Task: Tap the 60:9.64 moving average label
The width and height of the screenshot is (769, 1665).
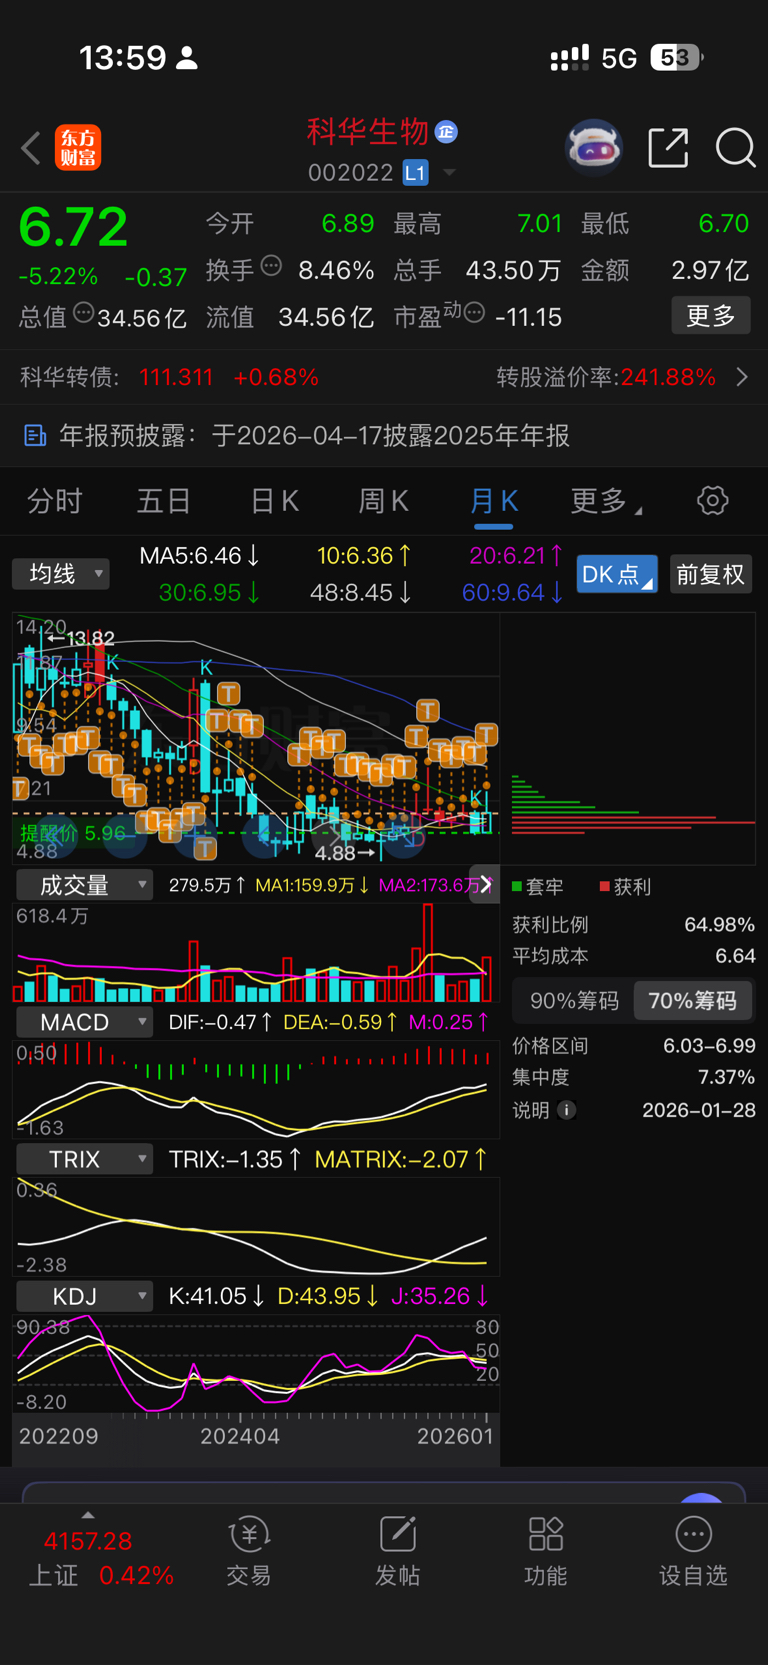Action: point(512,592)
